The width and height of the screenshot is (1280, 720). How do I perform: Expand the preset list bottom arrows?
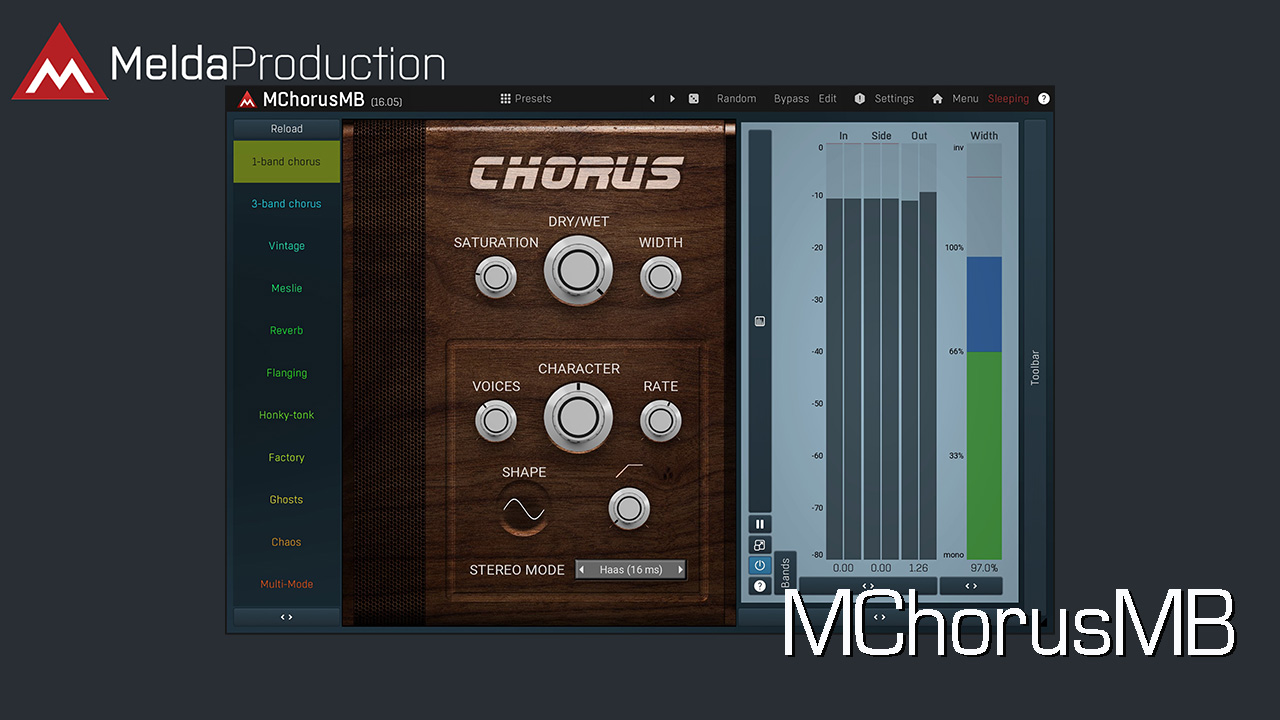click(x=287, y=617)
